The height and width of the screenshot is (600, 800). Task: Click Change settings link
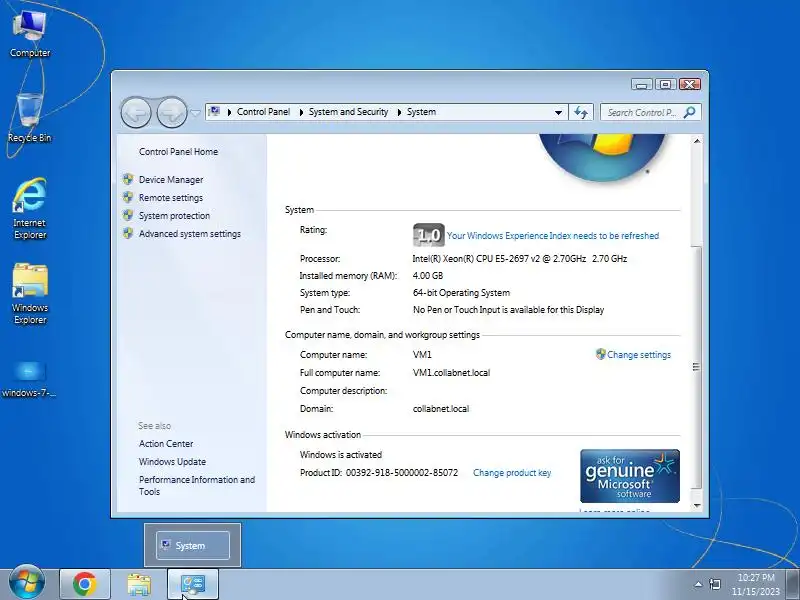click(x=639, y=355)
